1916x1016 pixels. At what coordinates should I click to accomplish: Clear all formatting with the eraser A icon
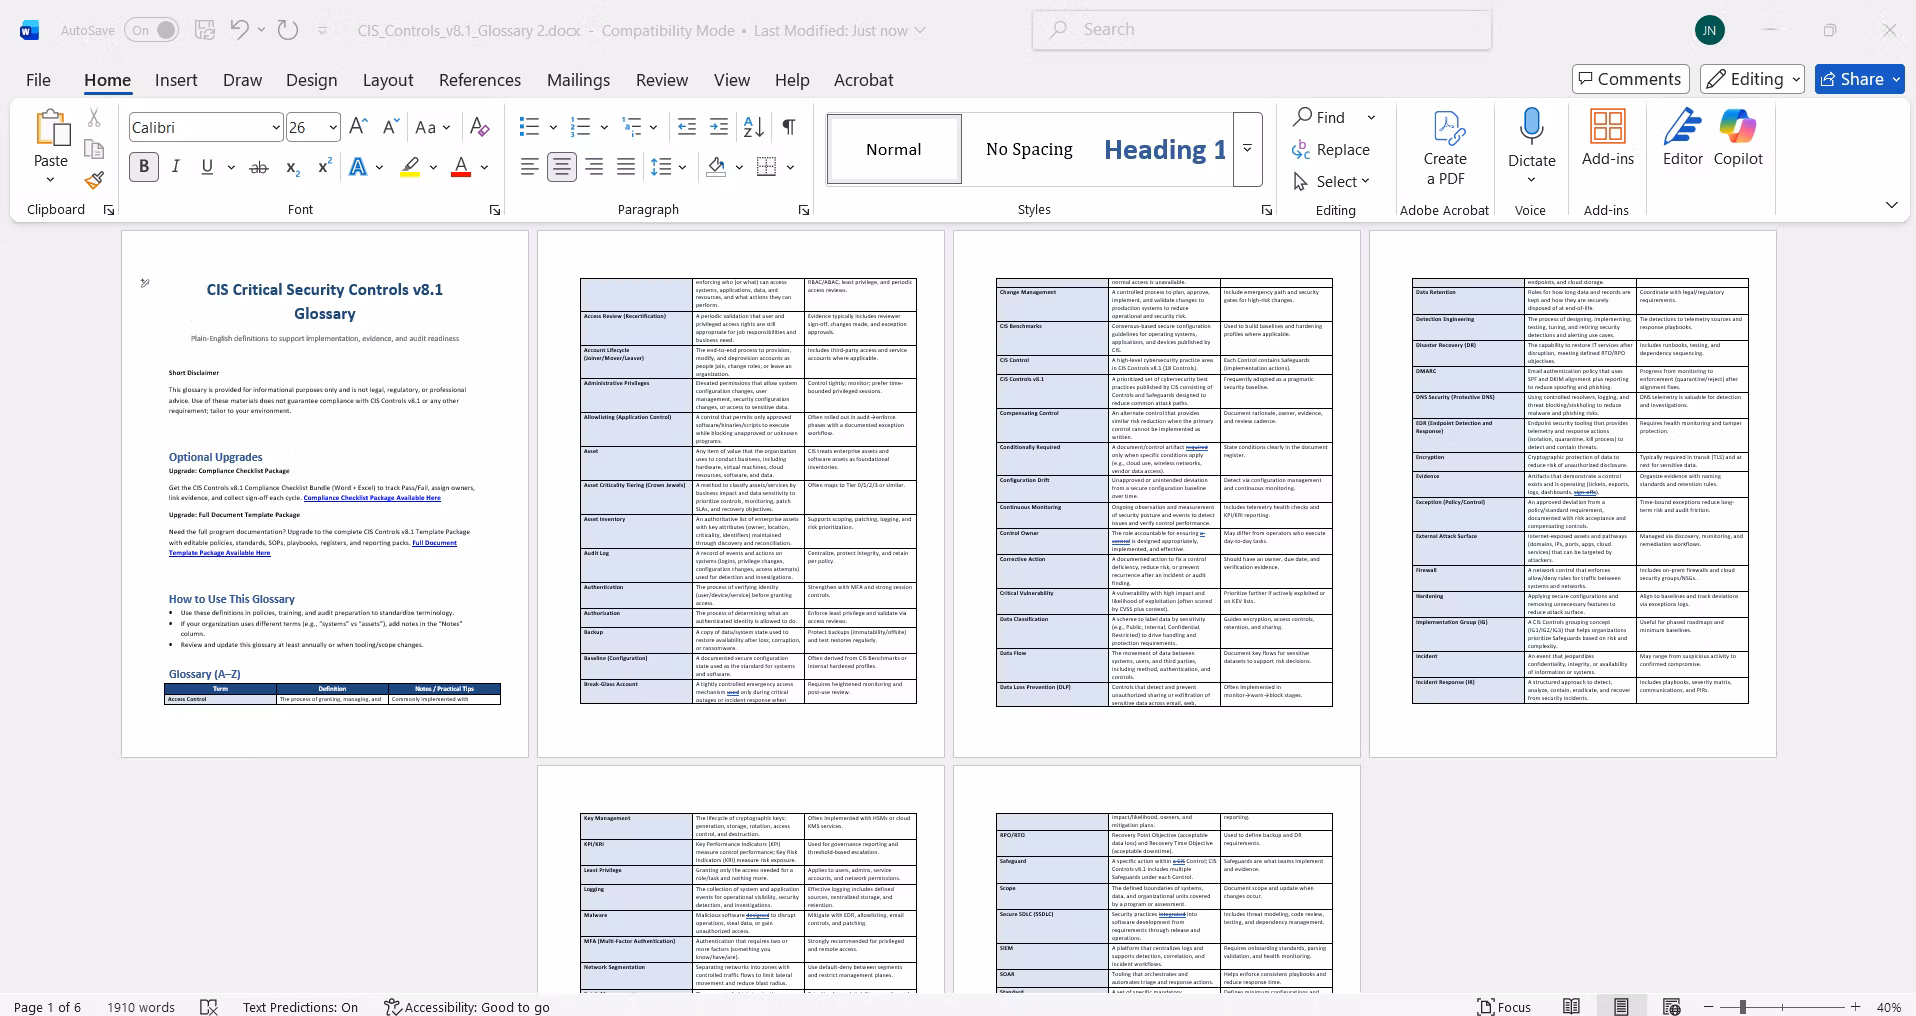click(480, 127)
